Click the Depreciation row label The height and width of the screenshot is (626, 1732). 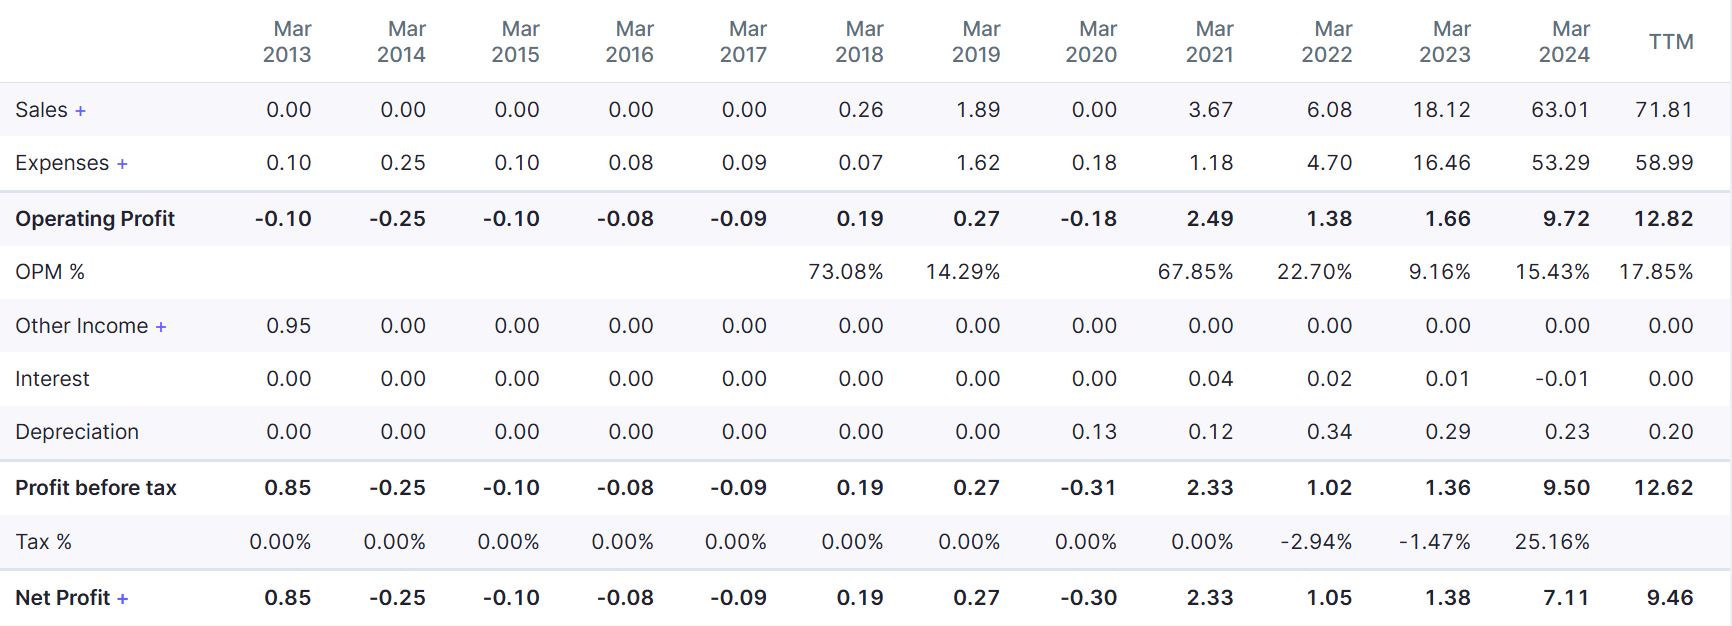[x=77, y=432]
